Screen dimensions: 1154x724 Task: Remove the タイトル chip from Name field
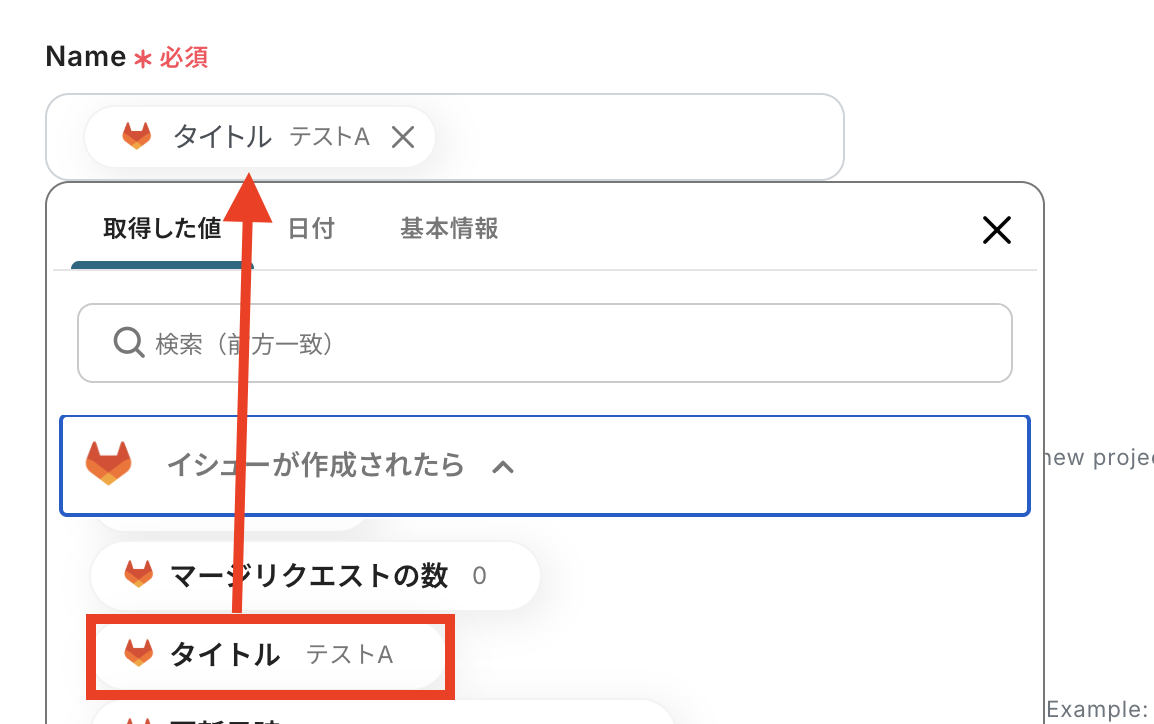(402, 137)
